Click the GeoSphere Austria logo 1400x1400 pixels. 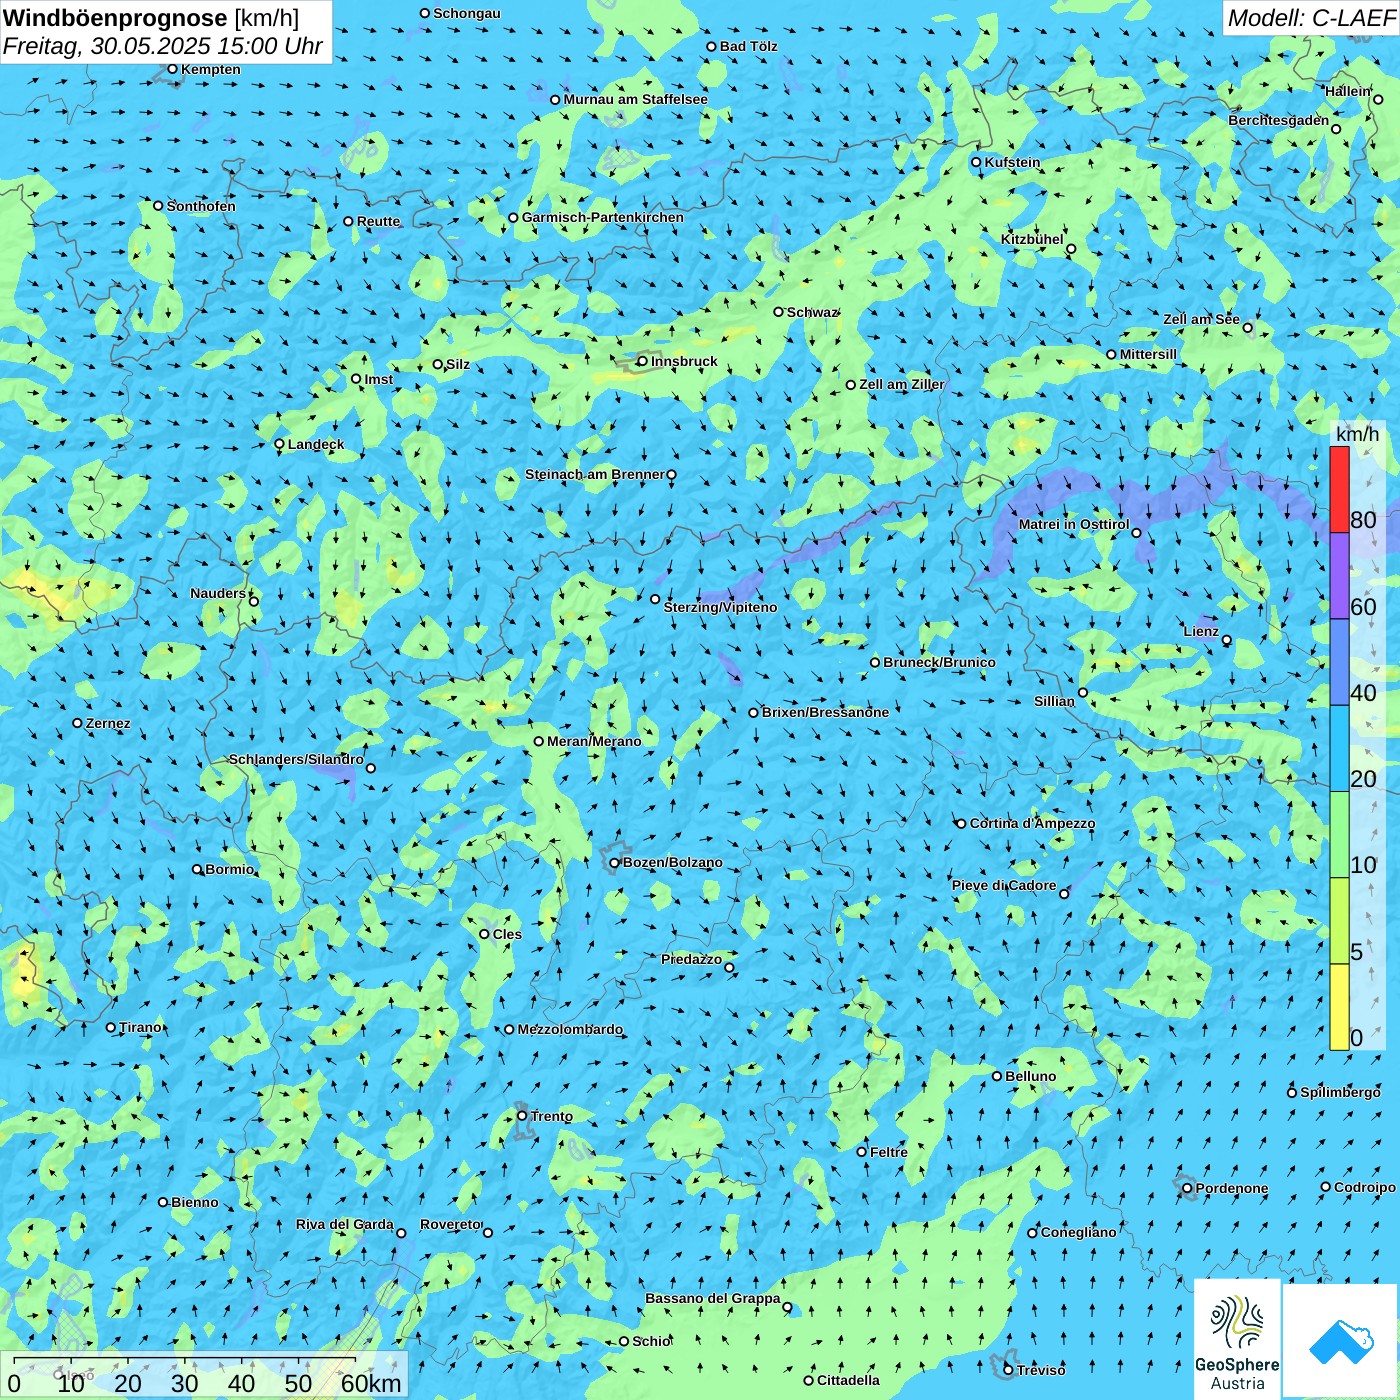(1237, 1338)
